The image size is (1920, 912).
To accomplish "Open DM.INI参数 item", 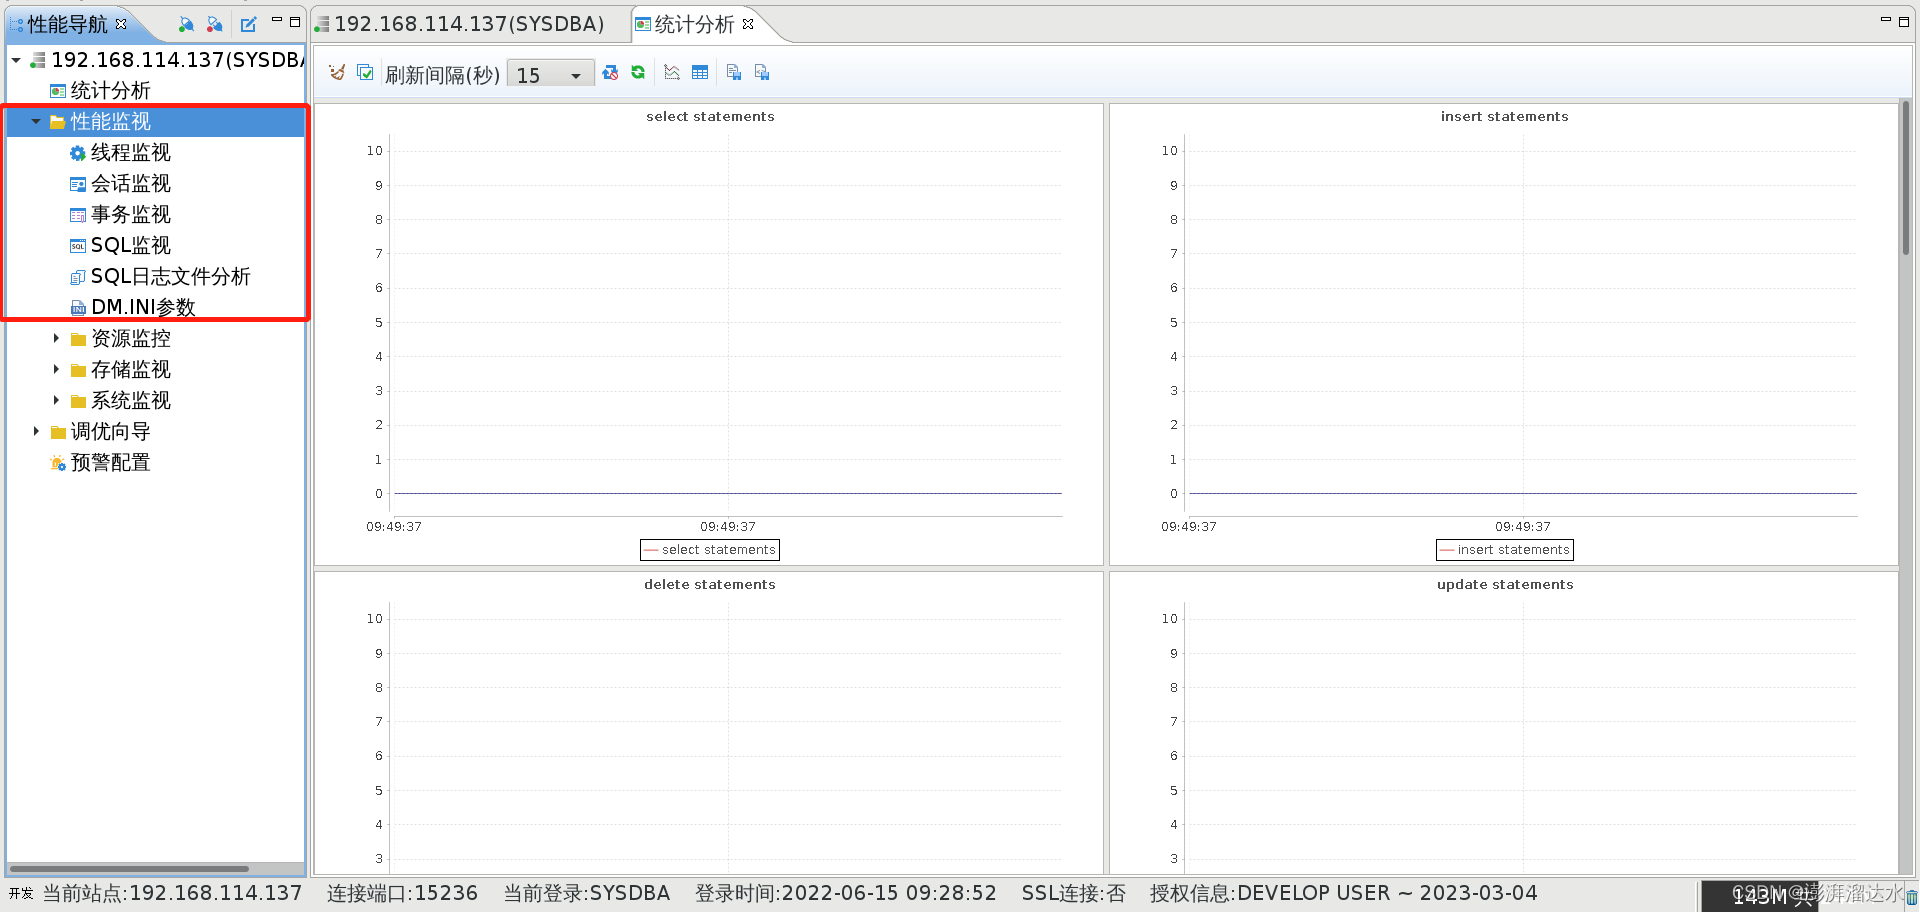I will tap(143, 307).
